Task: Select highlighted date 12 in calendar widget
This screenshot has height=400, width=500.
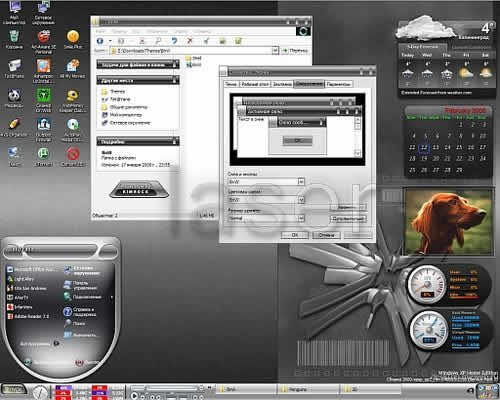Action: (424, 147)
